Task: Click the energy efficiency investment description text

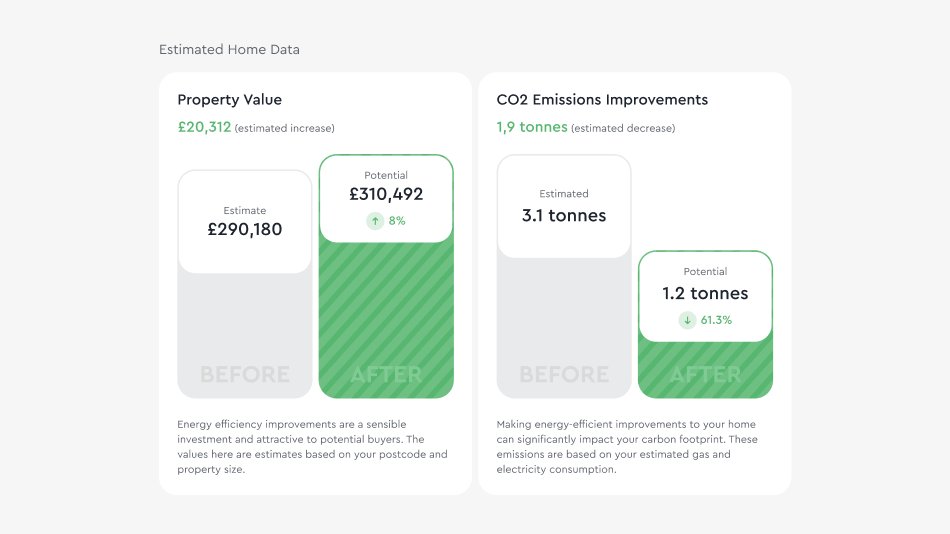Action: click(x=313, y=447)
